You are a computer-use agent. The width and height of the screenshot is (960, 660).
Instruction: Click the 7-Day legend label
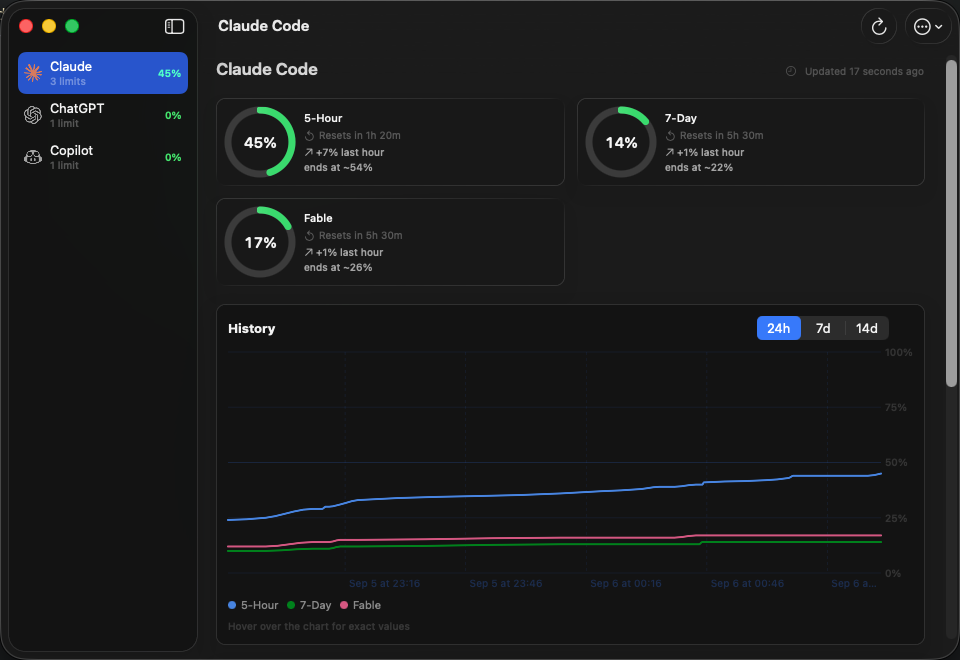click(x=315, y=605)
